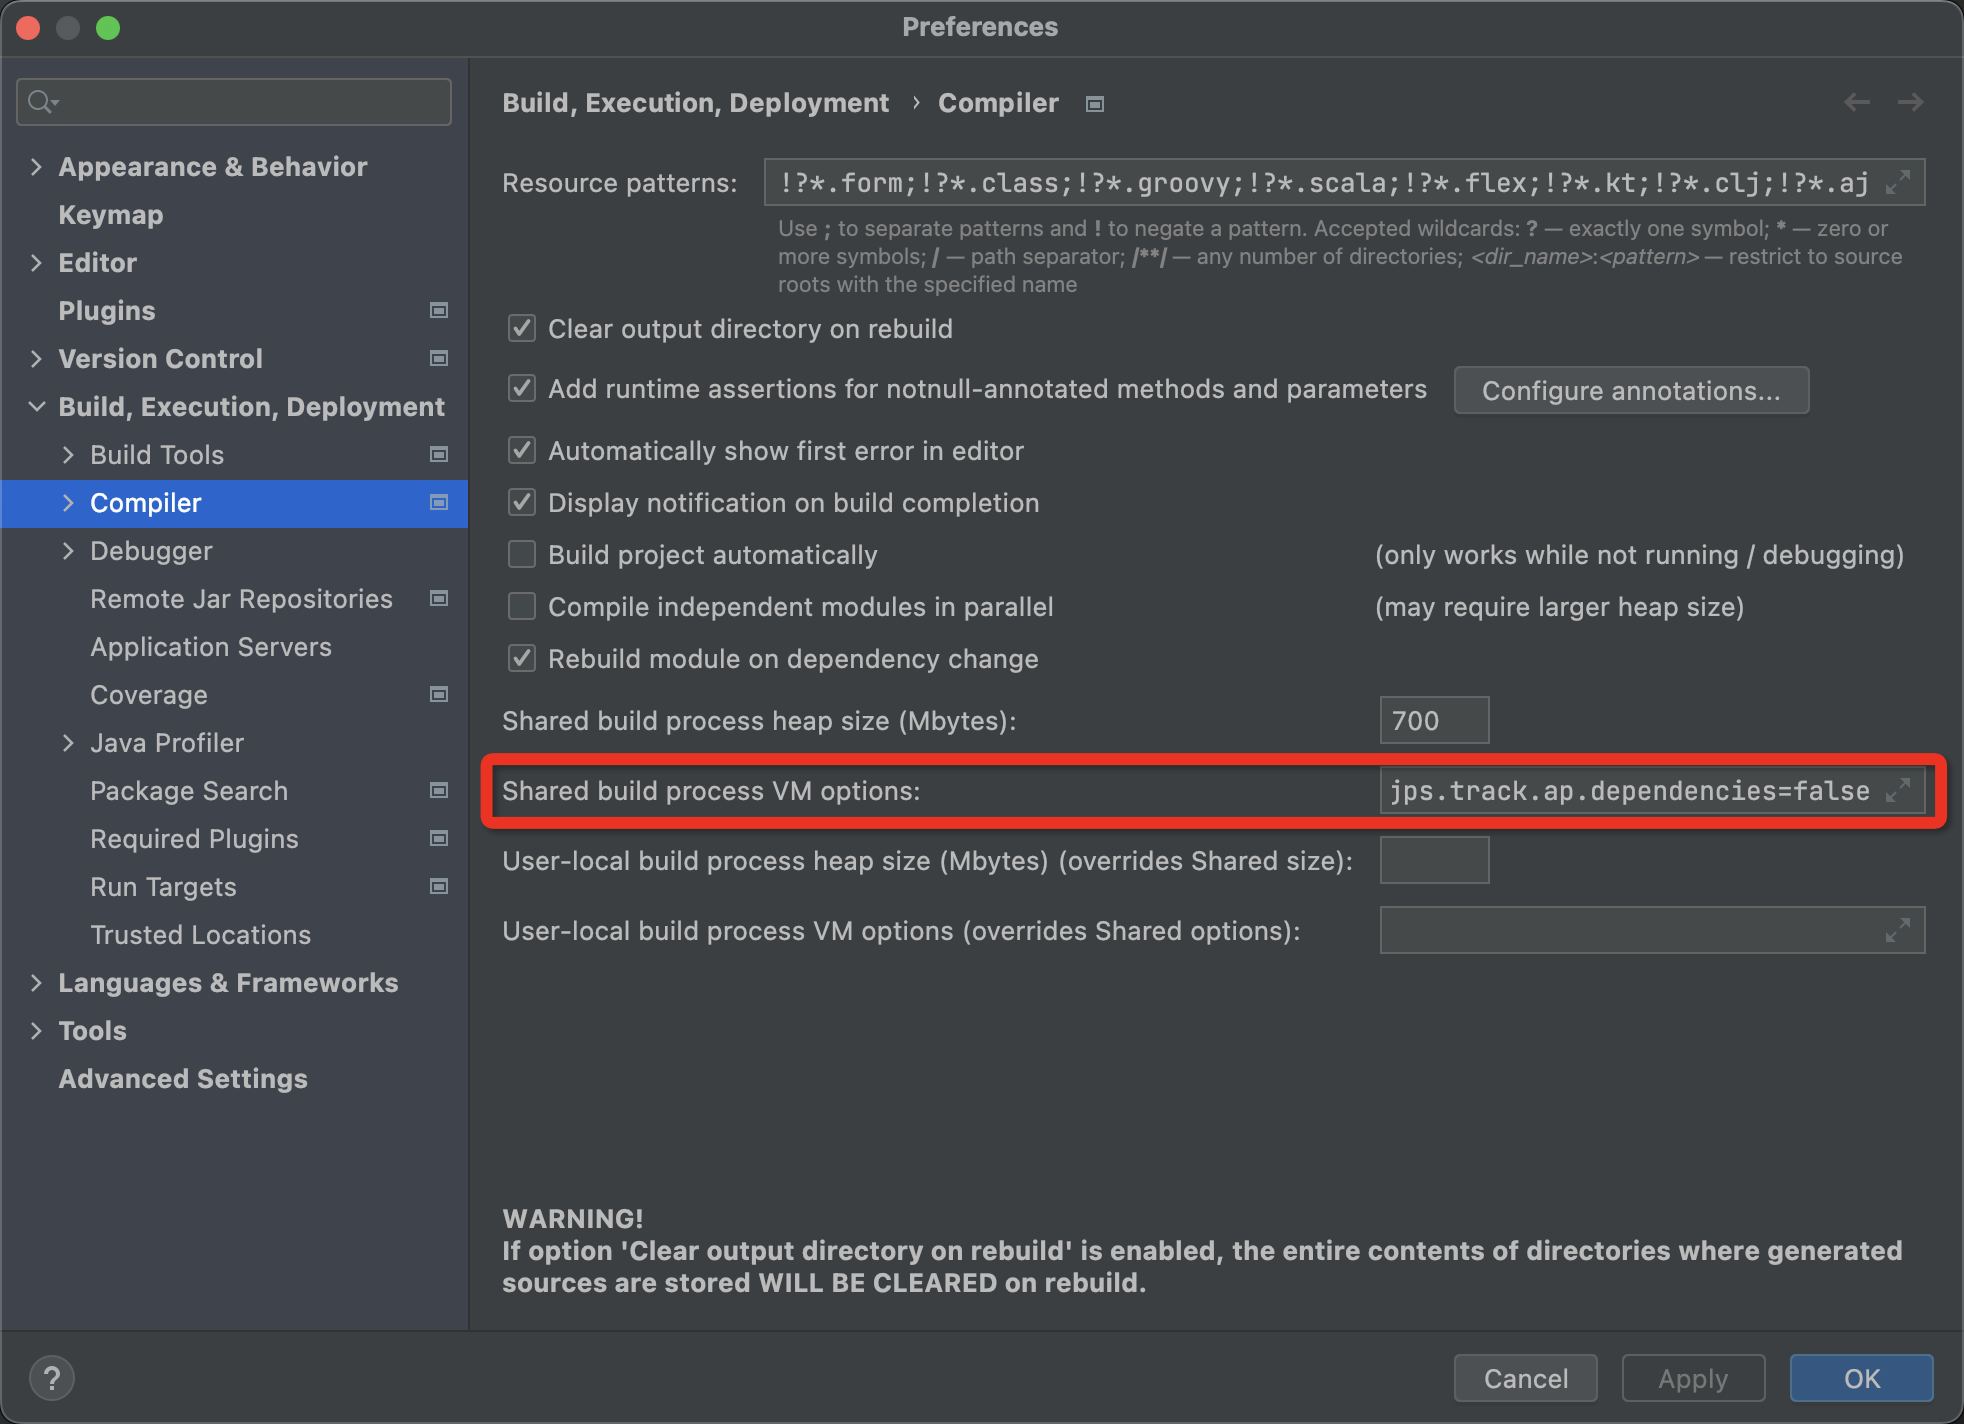
Task: Open help with the question mark button
Action: tap(52, 1378)
